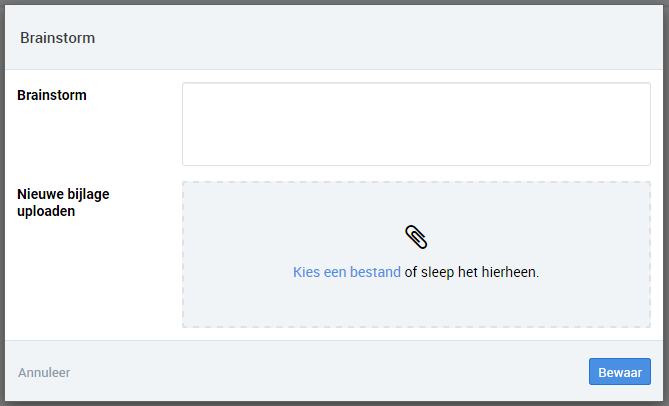Choose a file using the blue link
669x406 pixels.
pyautogui.click(x=346, y=272)
